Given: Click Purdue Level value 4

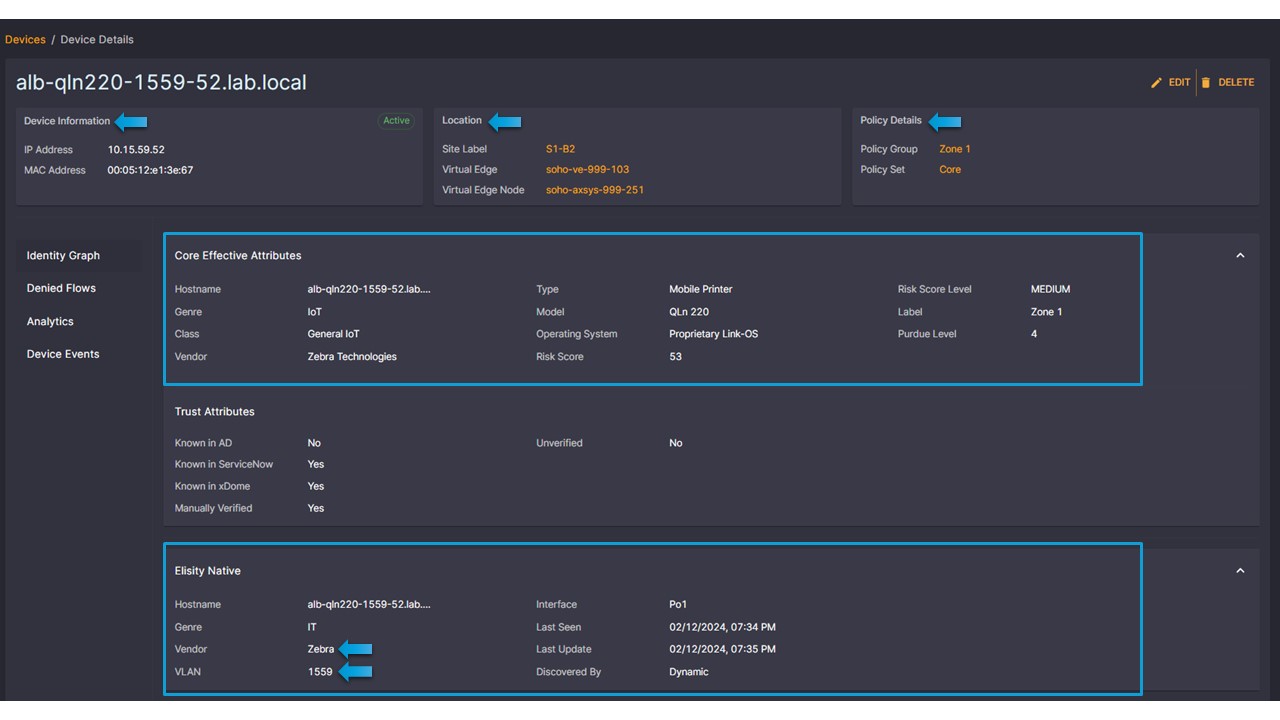Looking at the screenshot, I should point(1034,334).
